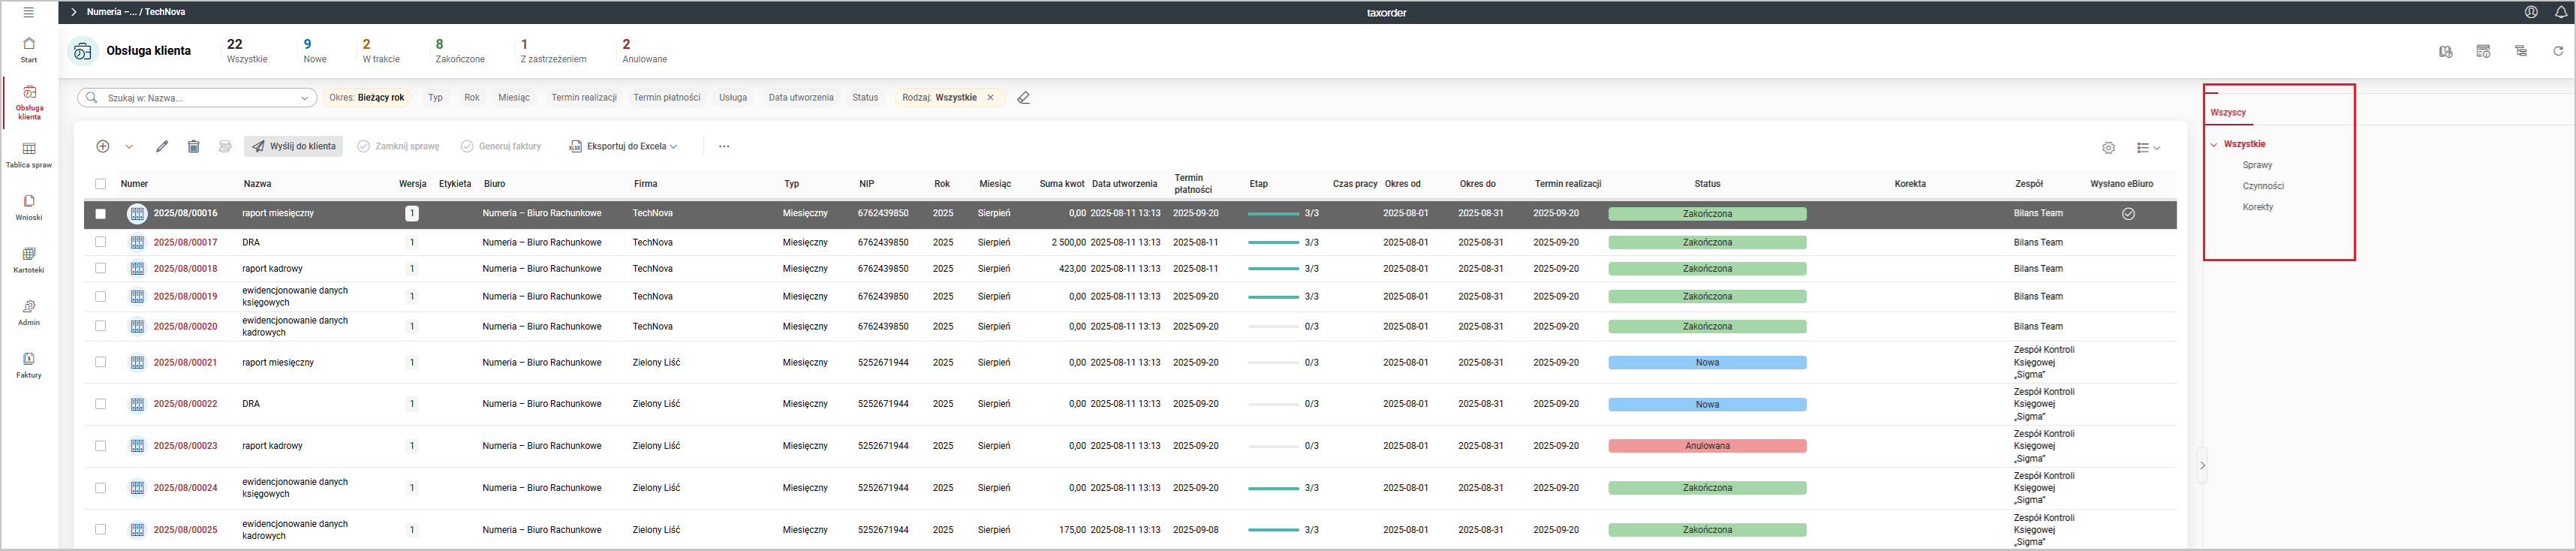Toggle the select-all checkbox in table header

point(100,184)
